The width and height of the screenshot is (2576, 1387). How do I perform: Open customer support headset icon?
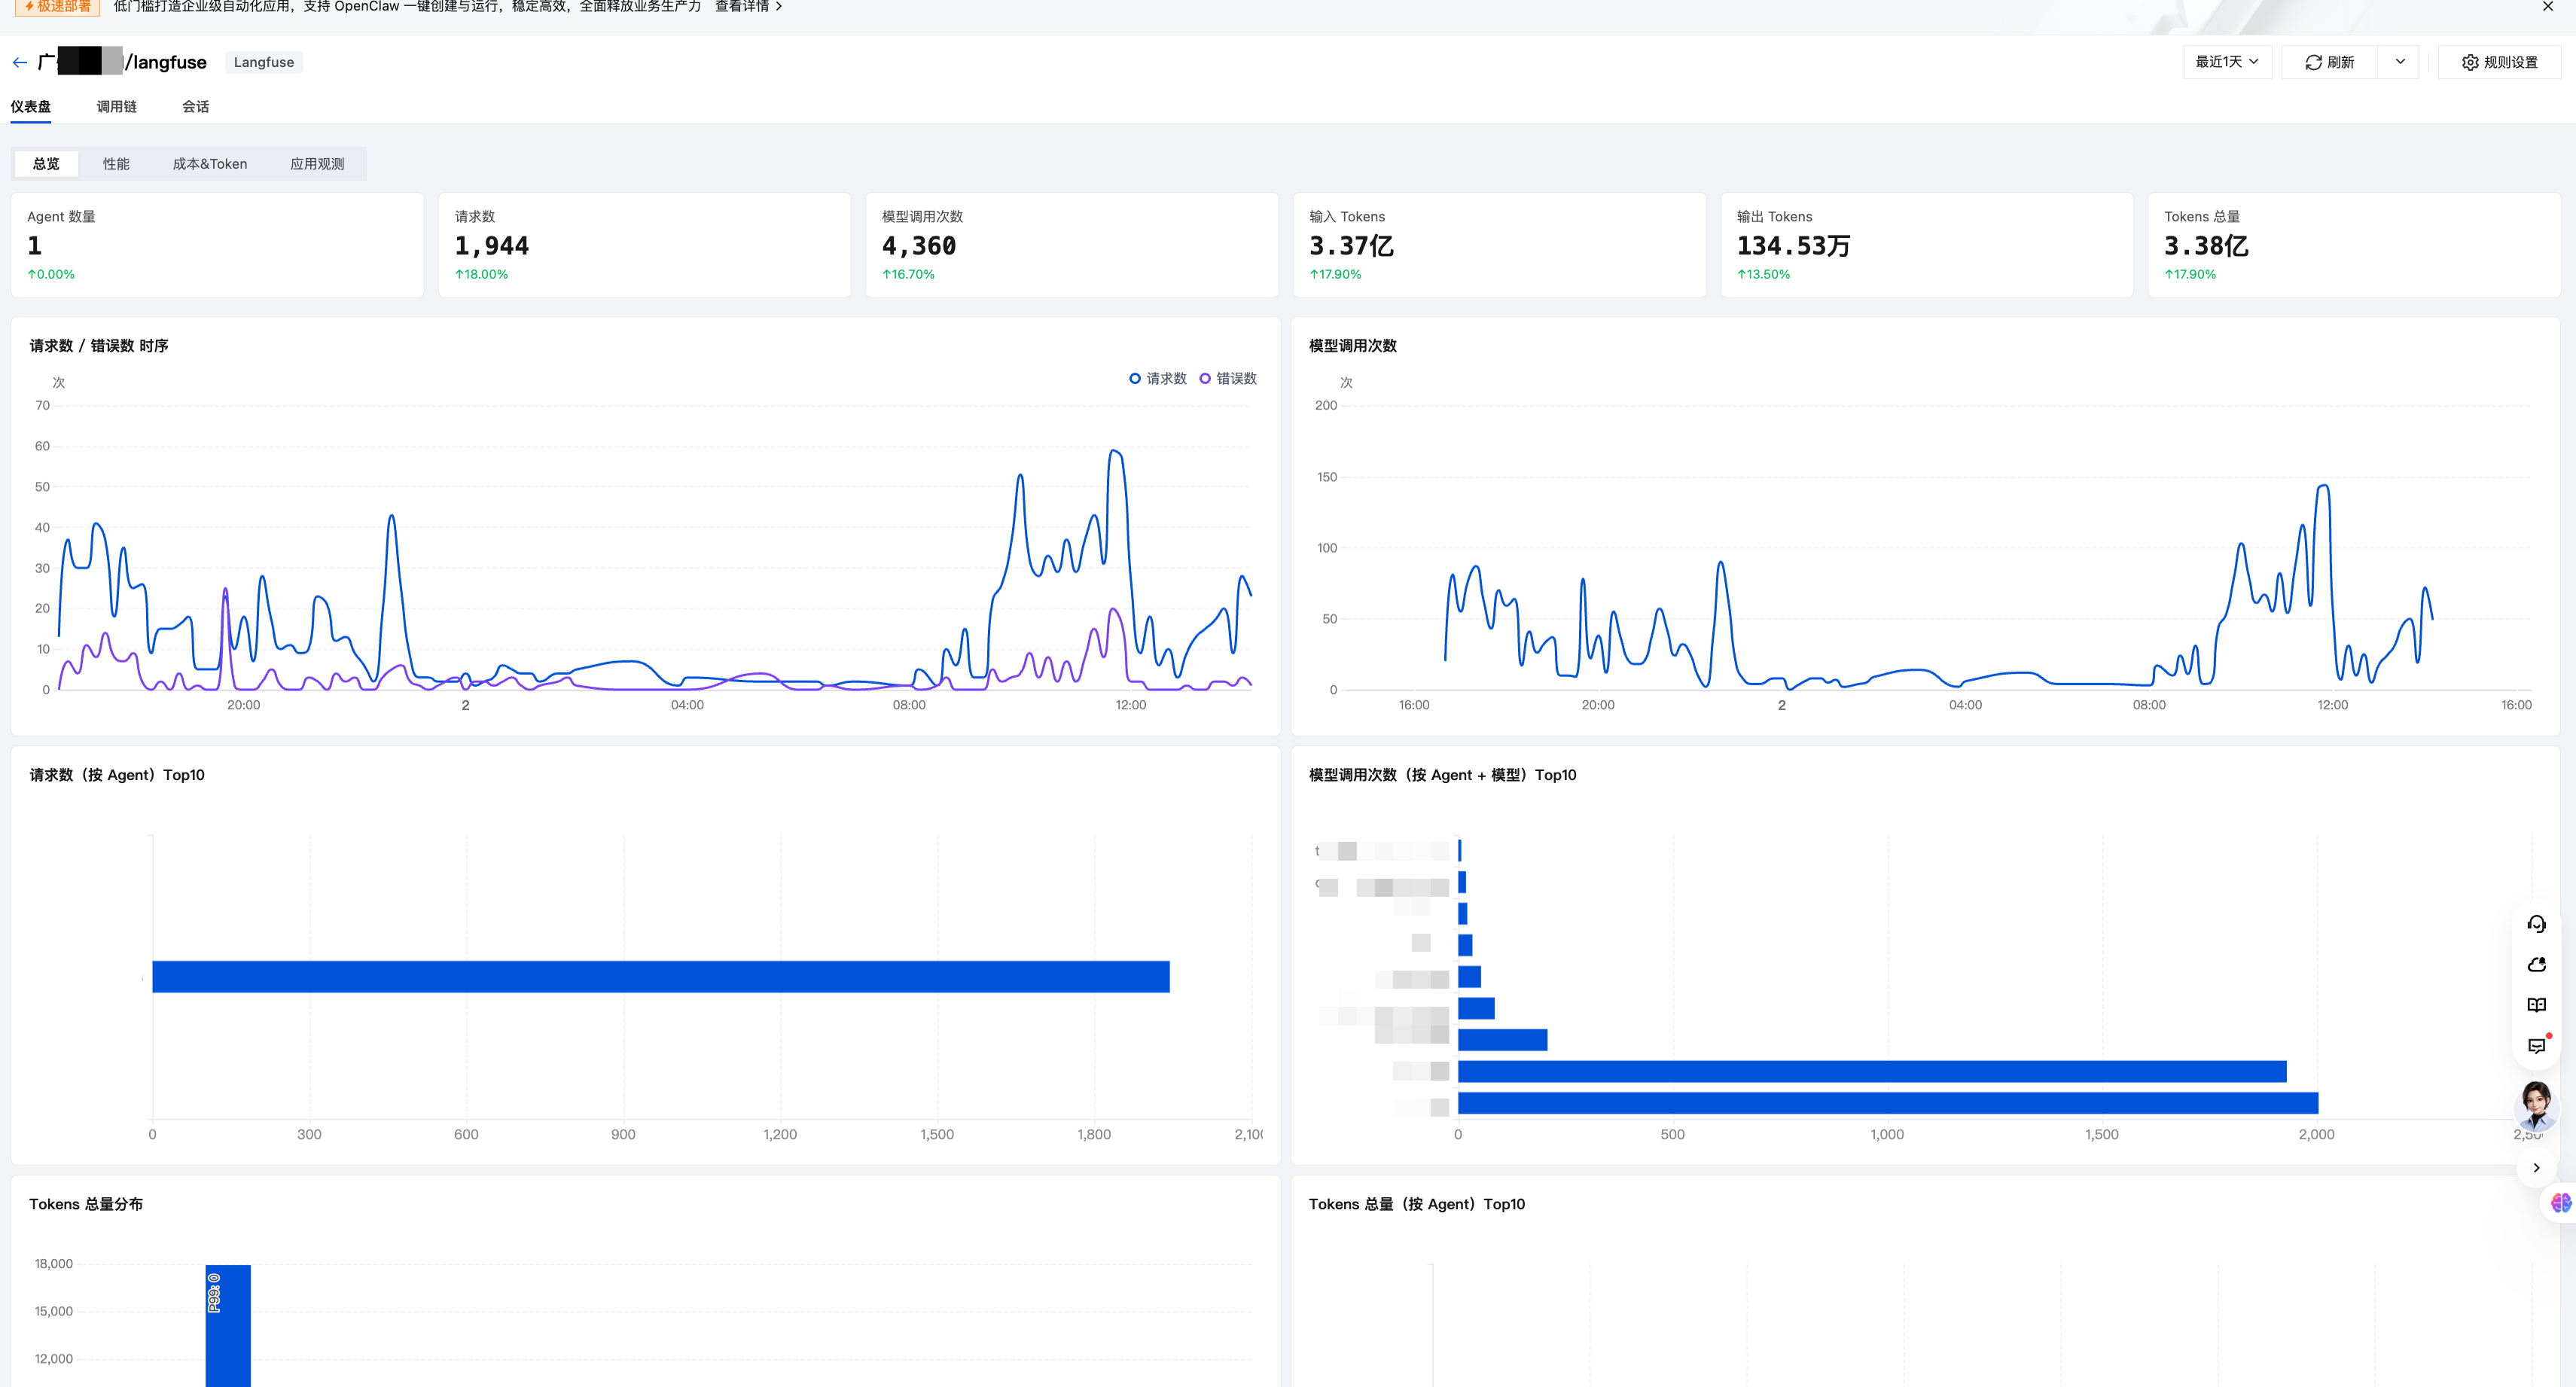point(2536,923)
